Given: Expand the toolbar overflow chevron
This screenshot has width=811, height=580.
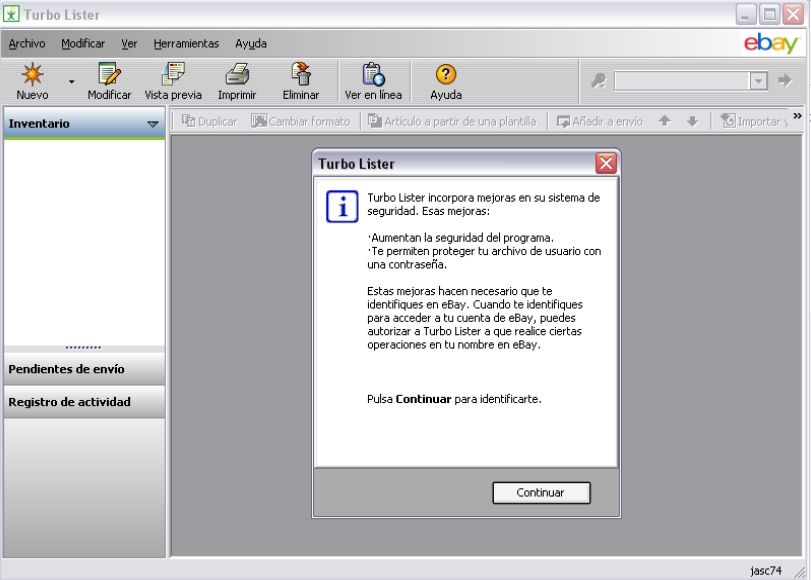Looking at the screenshot, I should pos(797,116).
